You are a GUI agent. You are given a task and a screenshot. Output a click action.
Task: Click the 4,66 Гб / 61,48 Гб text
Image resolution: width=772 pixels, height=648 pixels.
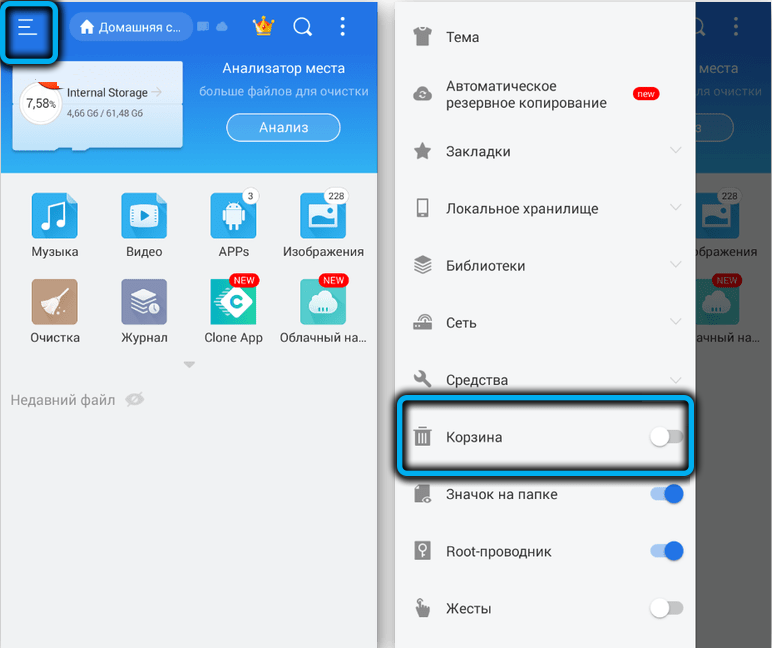[105, 113]
